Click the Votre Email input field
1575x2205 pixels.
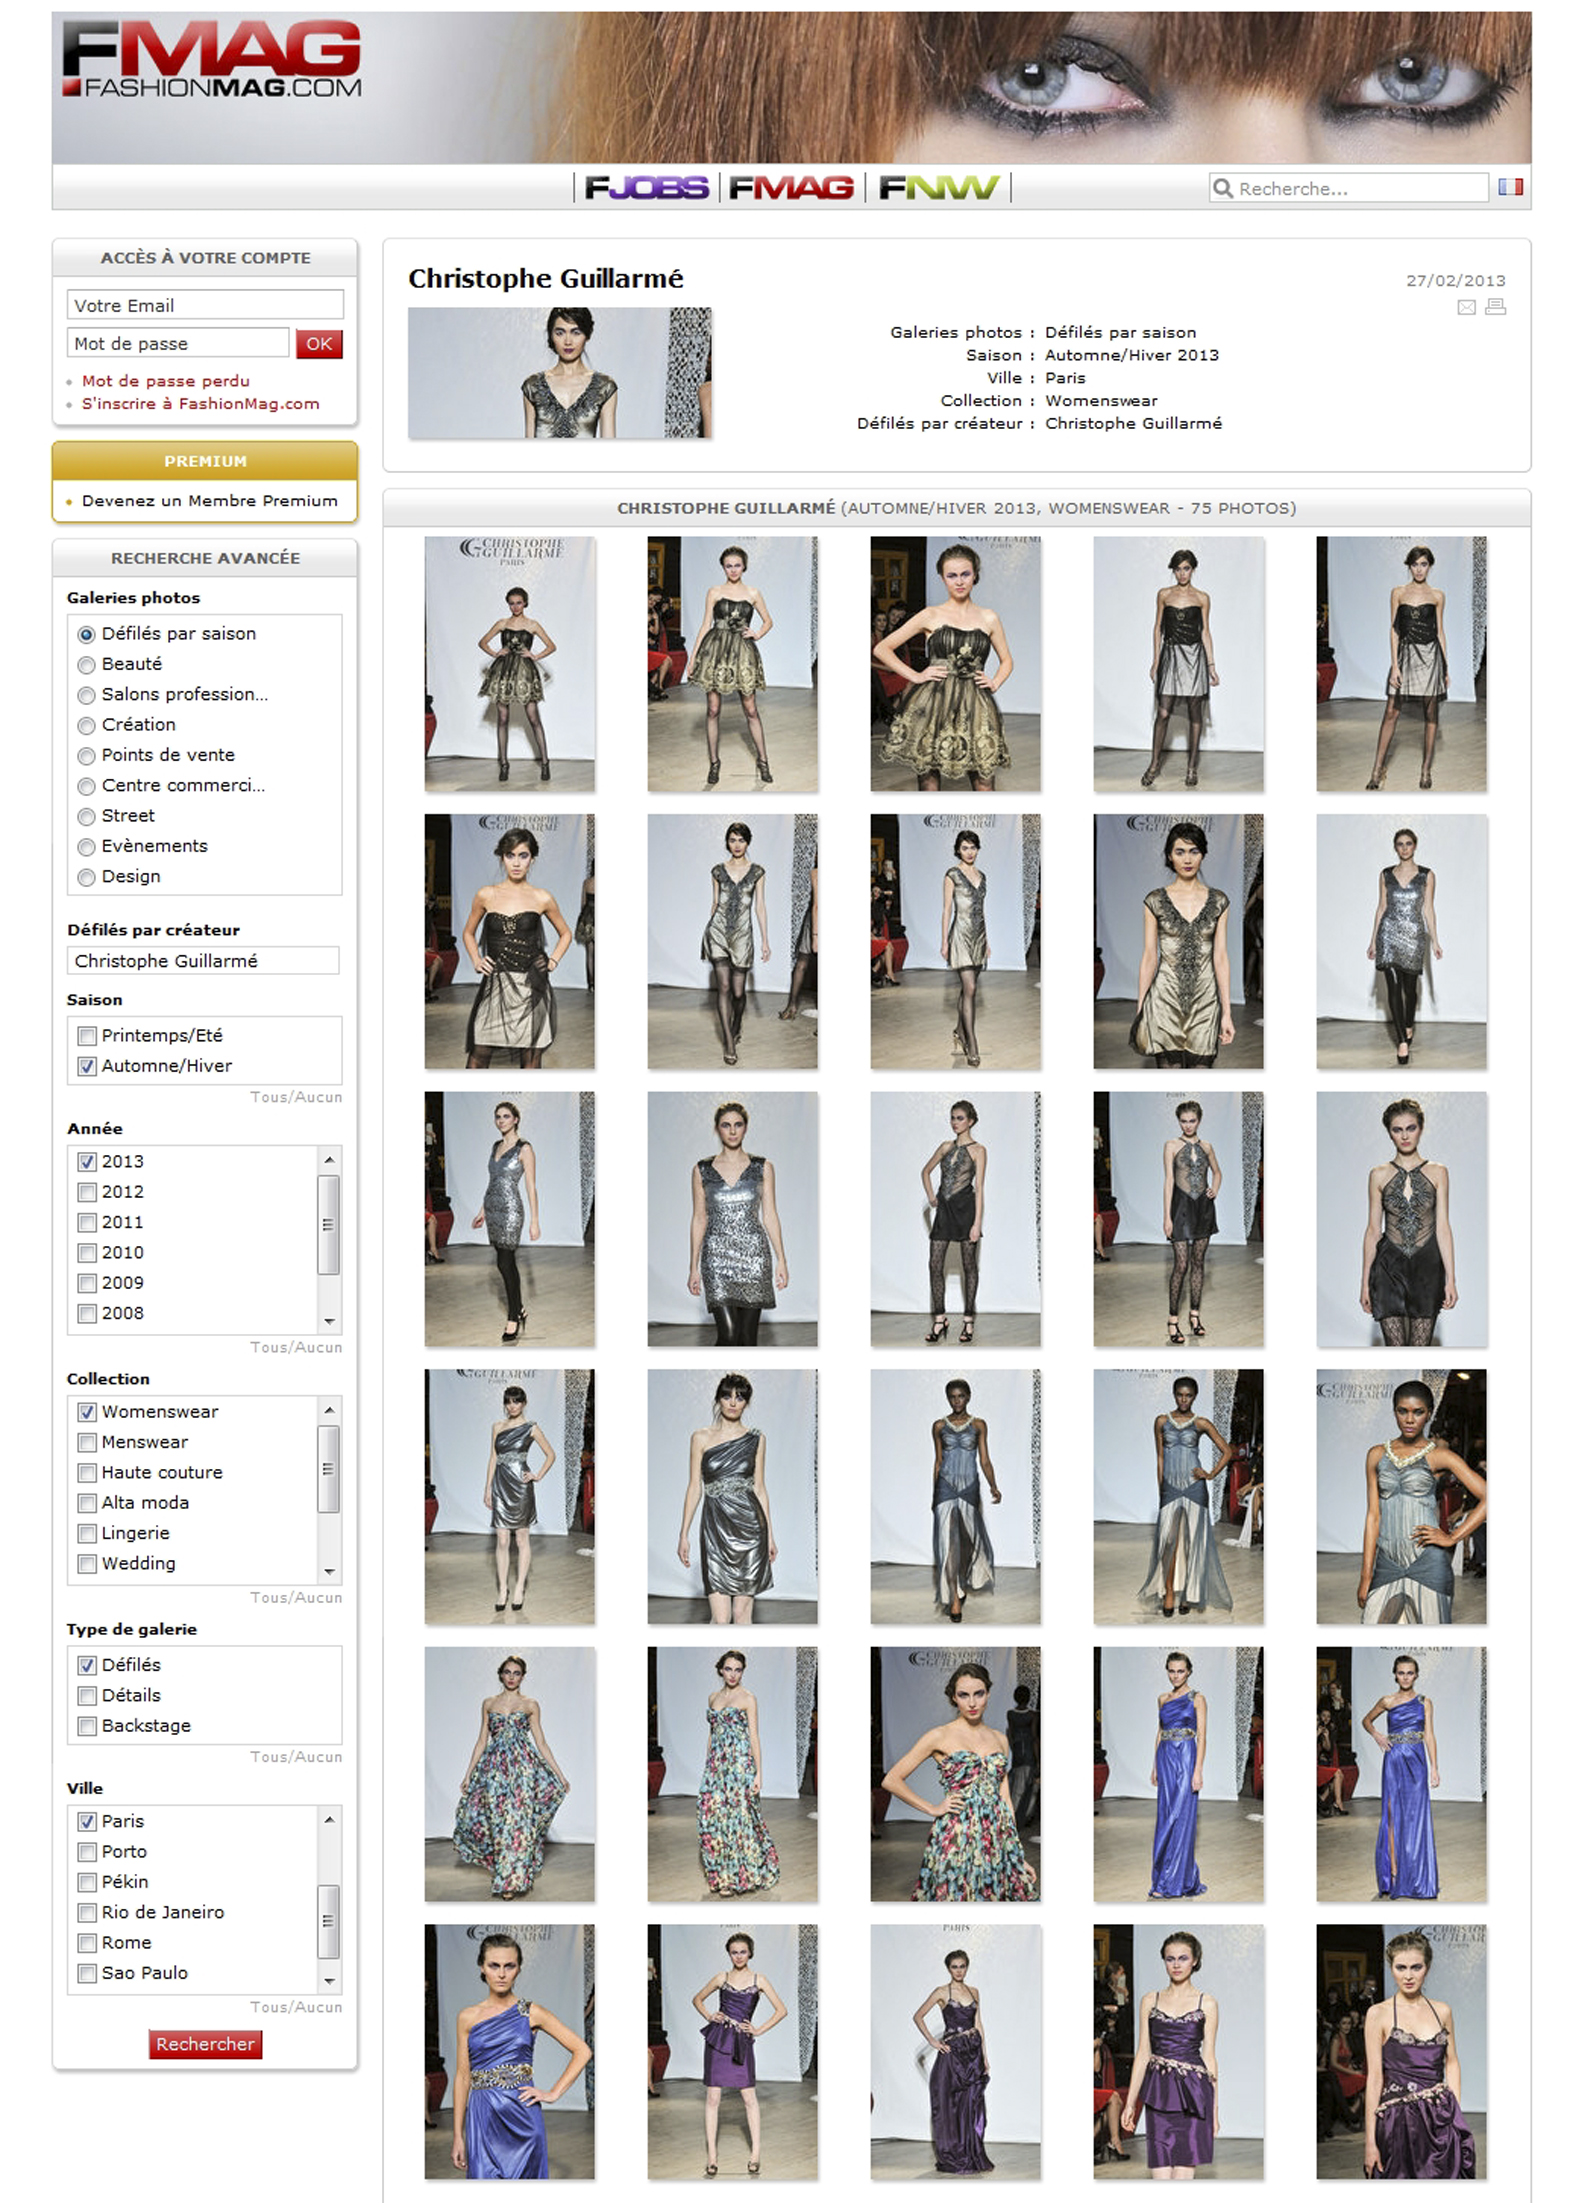point(205,305)
